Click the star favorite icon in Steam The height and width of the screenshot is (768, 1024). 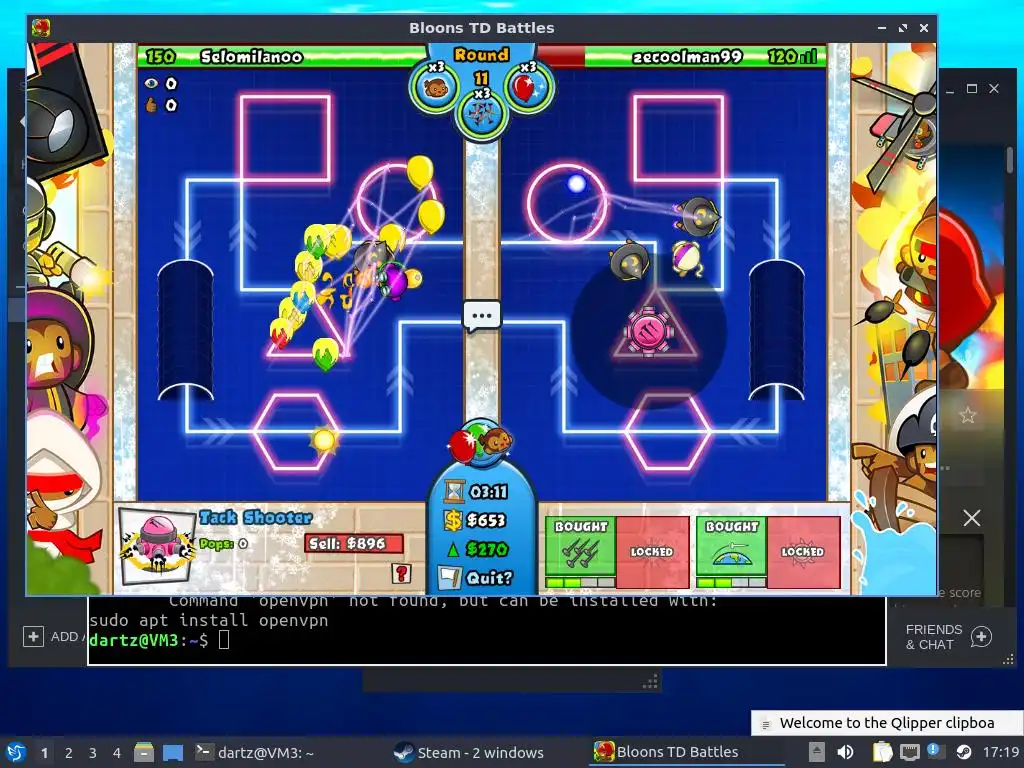967,415
